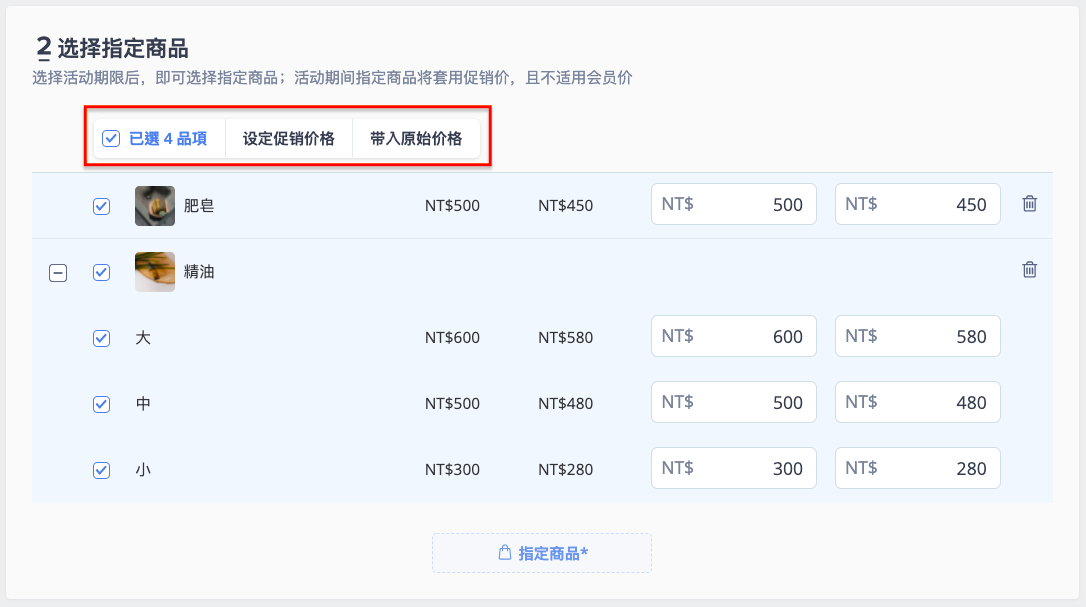Uncheck the 肥皂 product checkbox
Viewport: 1086px width, 607px height.
tap(101, 206)
